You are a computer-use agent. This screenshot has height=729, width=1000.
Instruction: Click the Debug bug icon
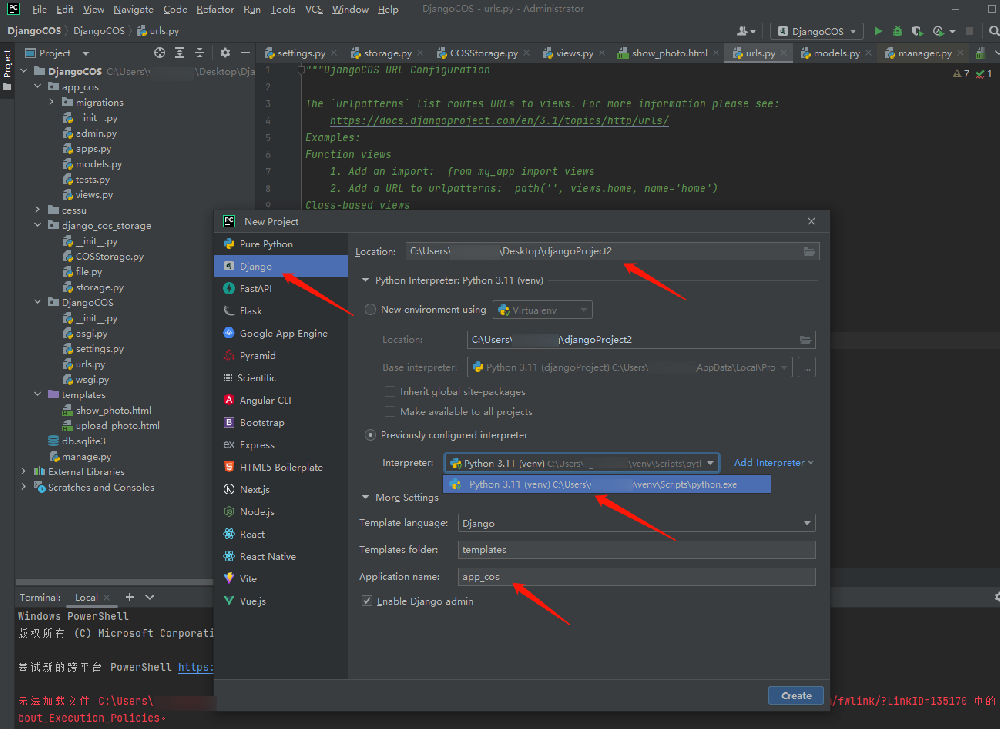[898, 31]
